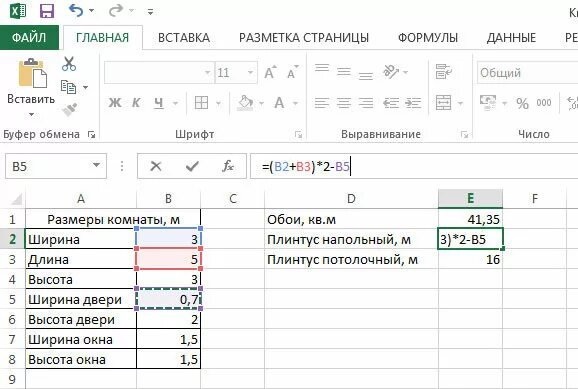Apply Percent style format
Viewport: 578px width, 389px height.
pyautogui.click(x=522, y=103)
